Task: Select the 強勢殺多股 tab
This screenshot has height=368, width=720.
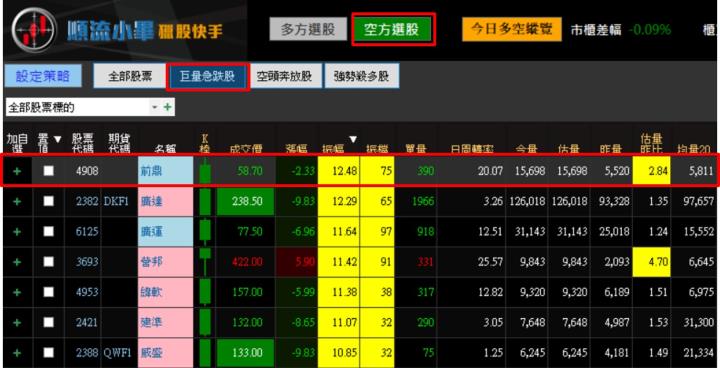Action: [361, 76]
